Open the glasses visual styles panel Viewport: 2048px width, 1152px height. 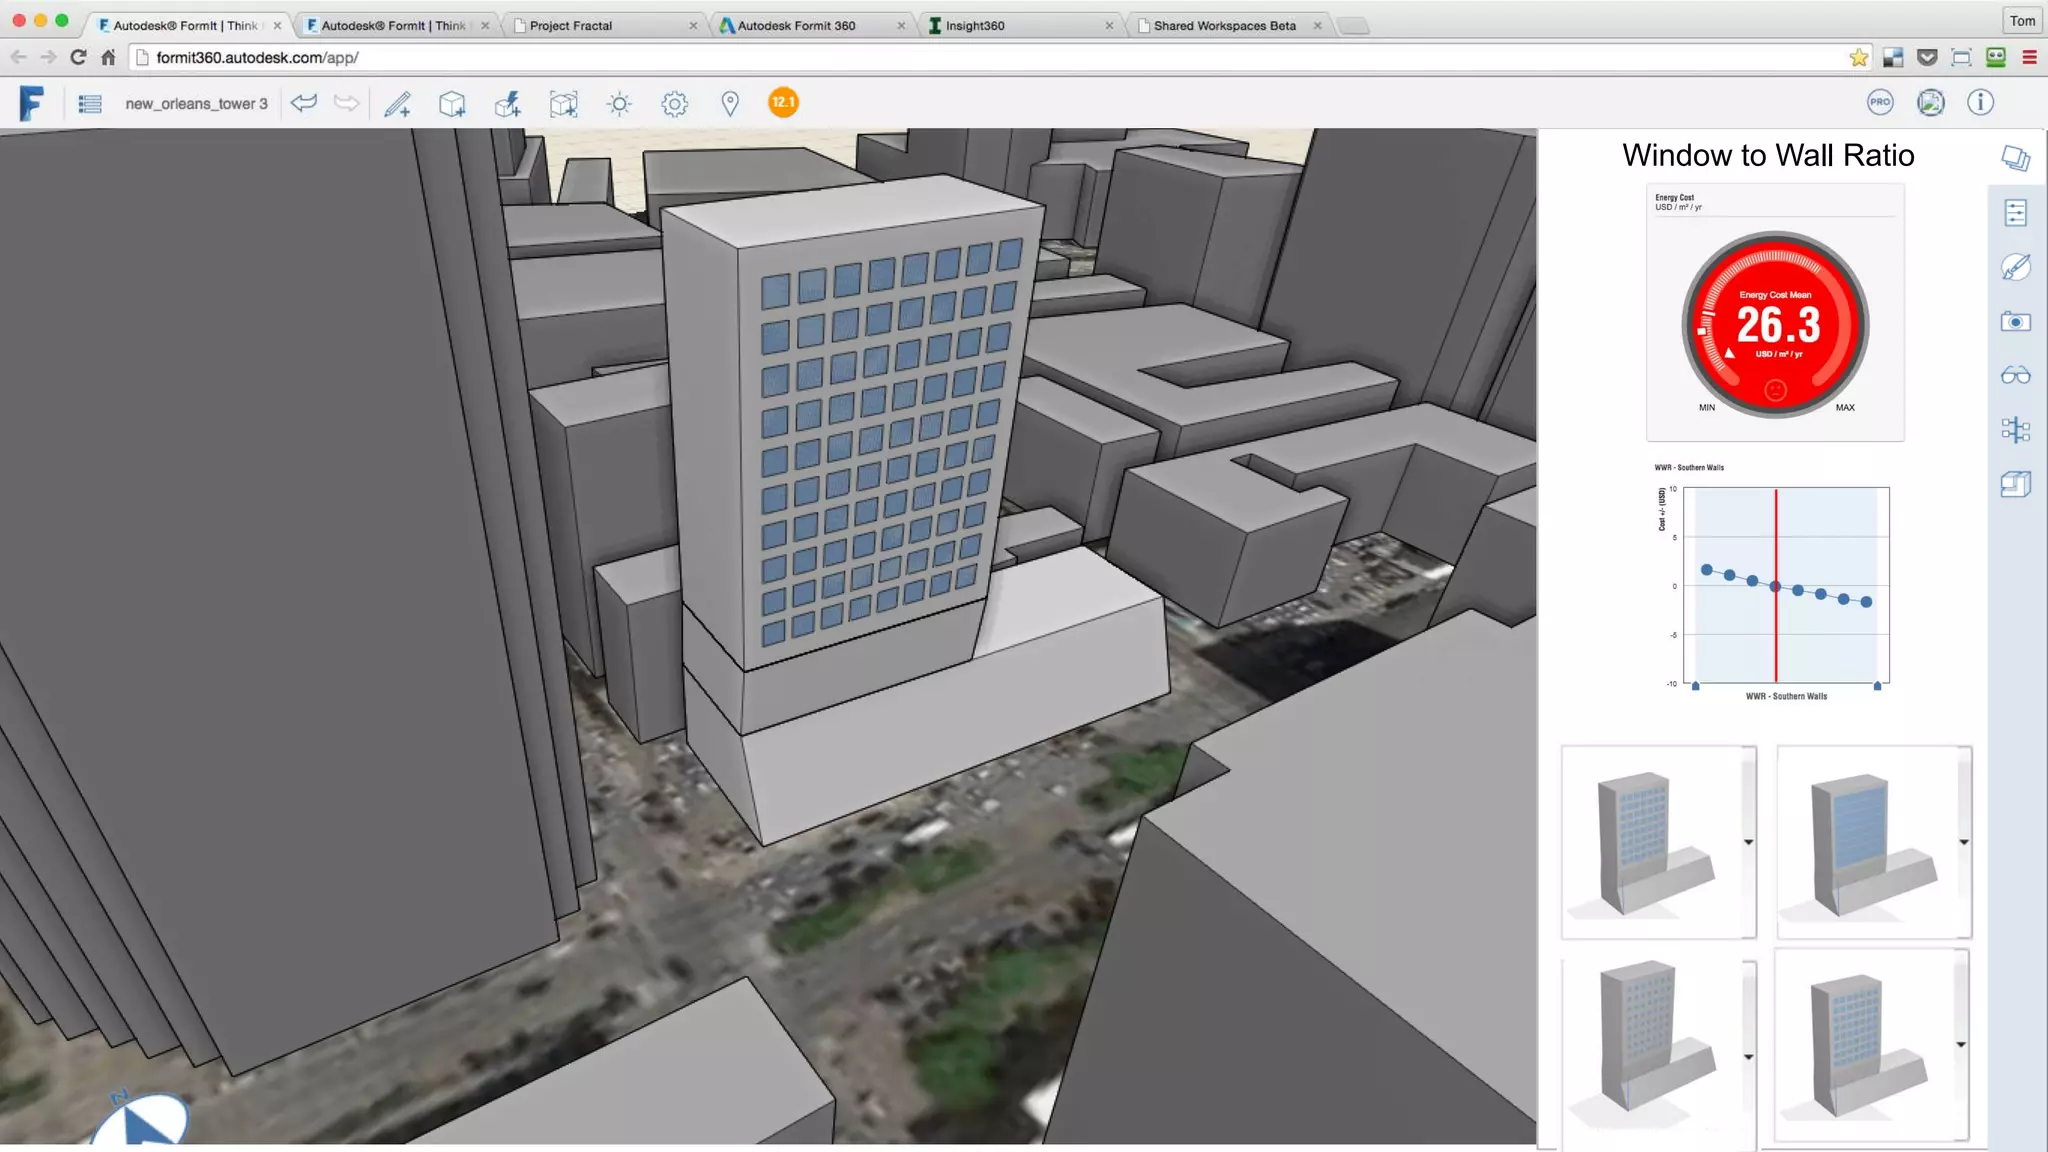(x=2015, y=376)
